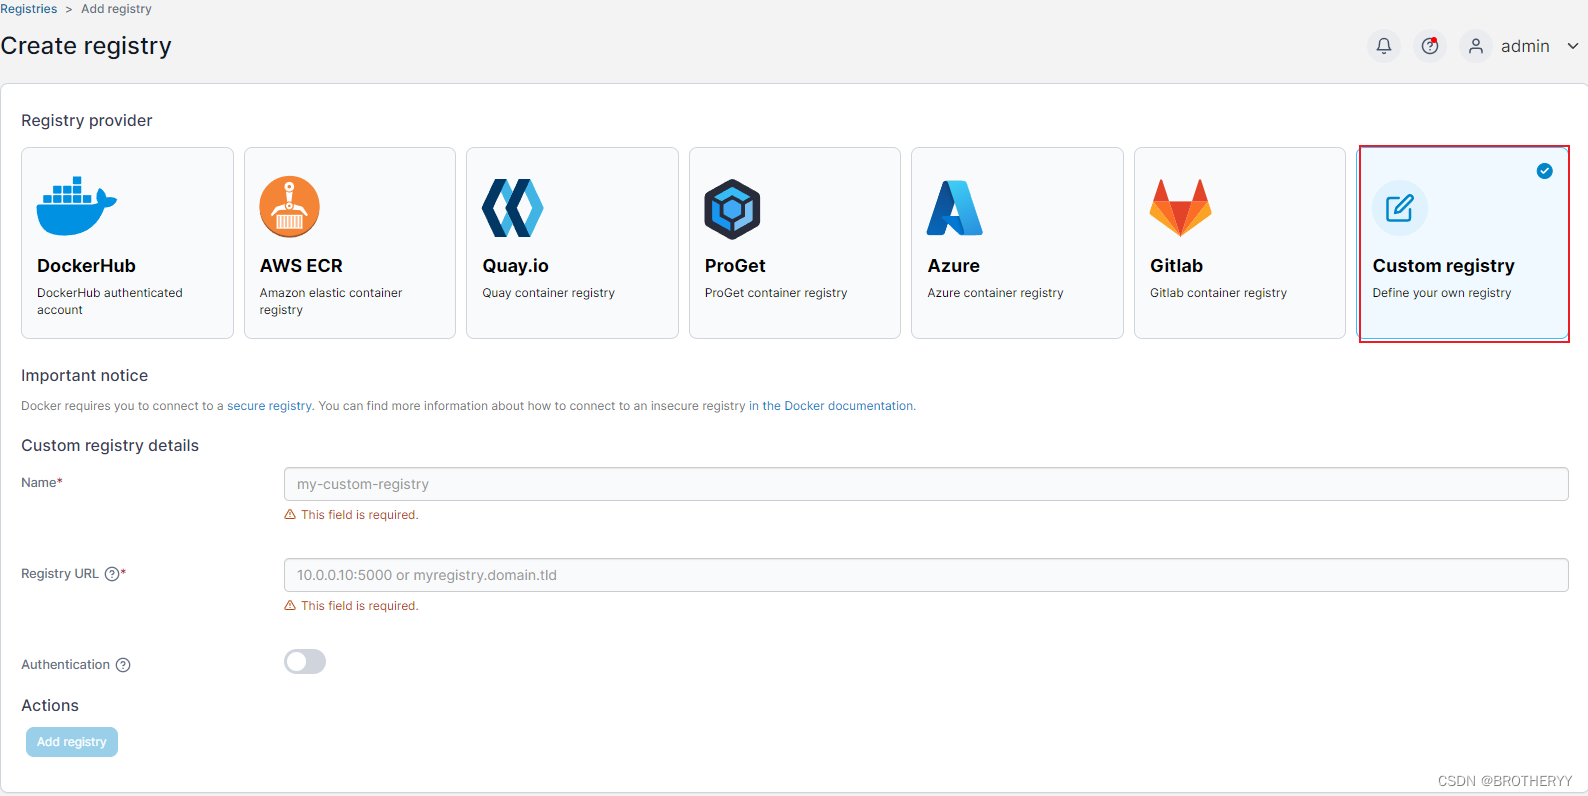Click the Custom registry title text
The width and height of the screenshot is (1588, 796).
[x=1443, y=266]
